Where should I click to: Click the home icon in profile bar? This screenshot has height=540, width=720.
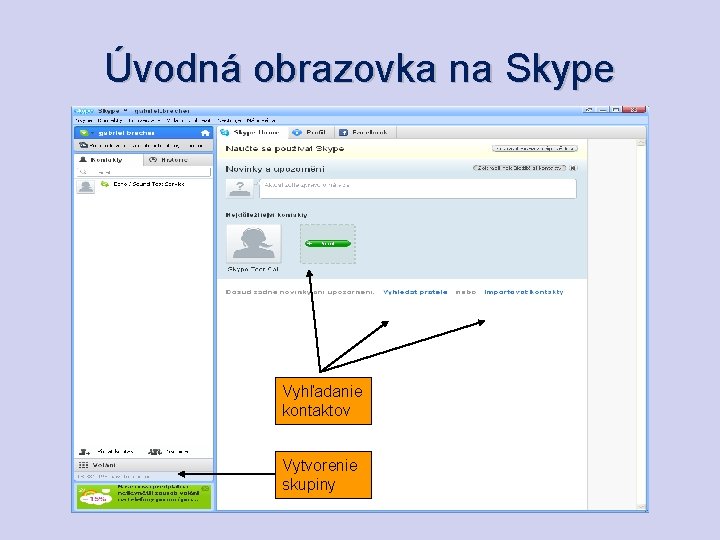tap(205, 133)
